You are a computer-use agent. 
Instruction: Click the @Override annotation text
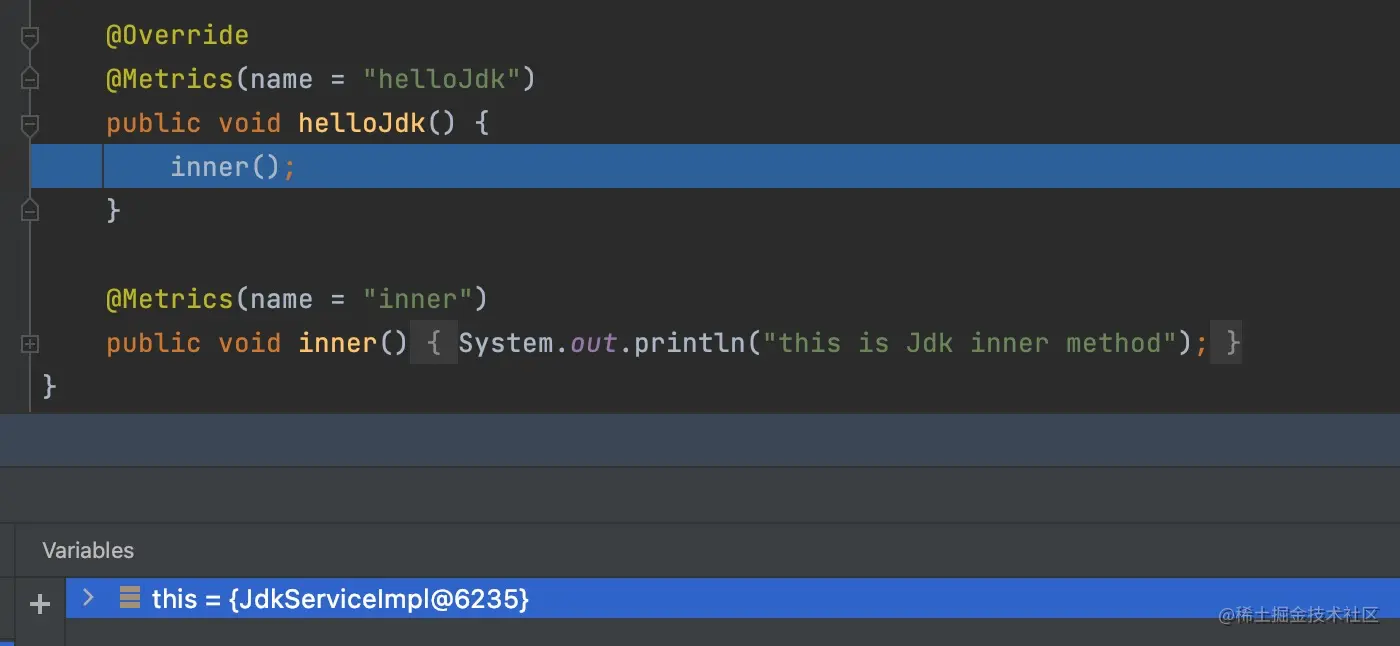(x=177, y=36)
